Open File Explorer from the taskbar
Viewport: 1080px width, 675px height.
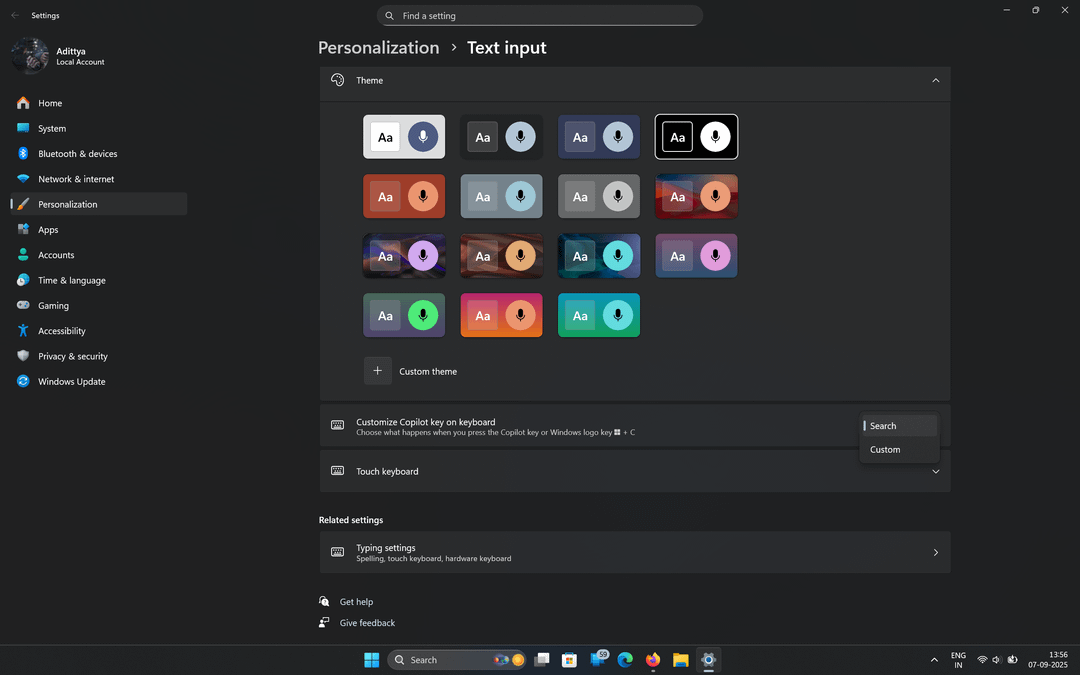pos(681,660)
